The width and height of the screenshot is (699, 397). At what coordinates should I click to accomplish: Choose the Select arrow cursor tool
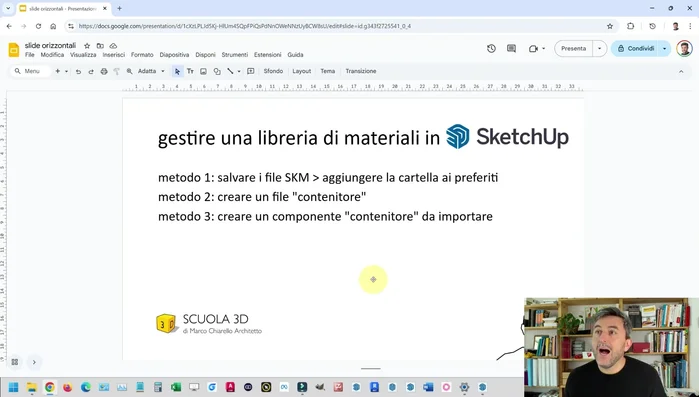point(177,71)
